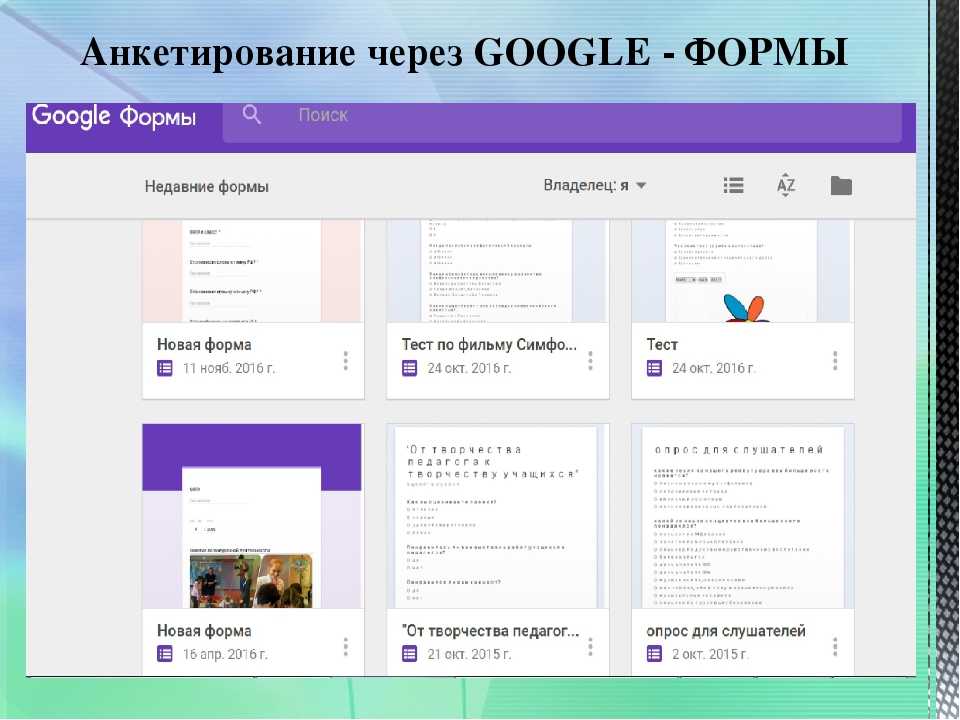Expand the Владелец: я owner filter
Viewport: 960px width, 720px height.
[594, 185]
